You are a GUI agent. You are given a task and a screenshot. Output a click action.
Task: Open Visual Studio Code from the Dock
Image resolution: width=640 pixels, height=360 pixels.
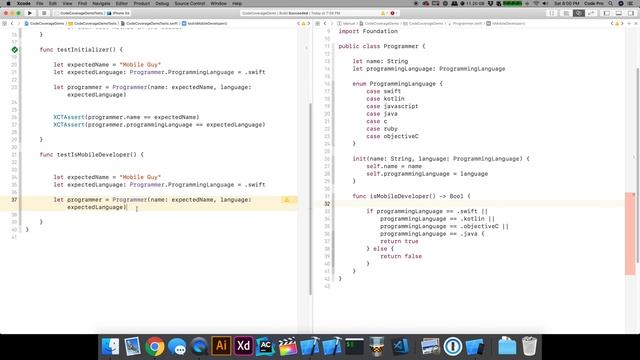click(x=400, y=347)
